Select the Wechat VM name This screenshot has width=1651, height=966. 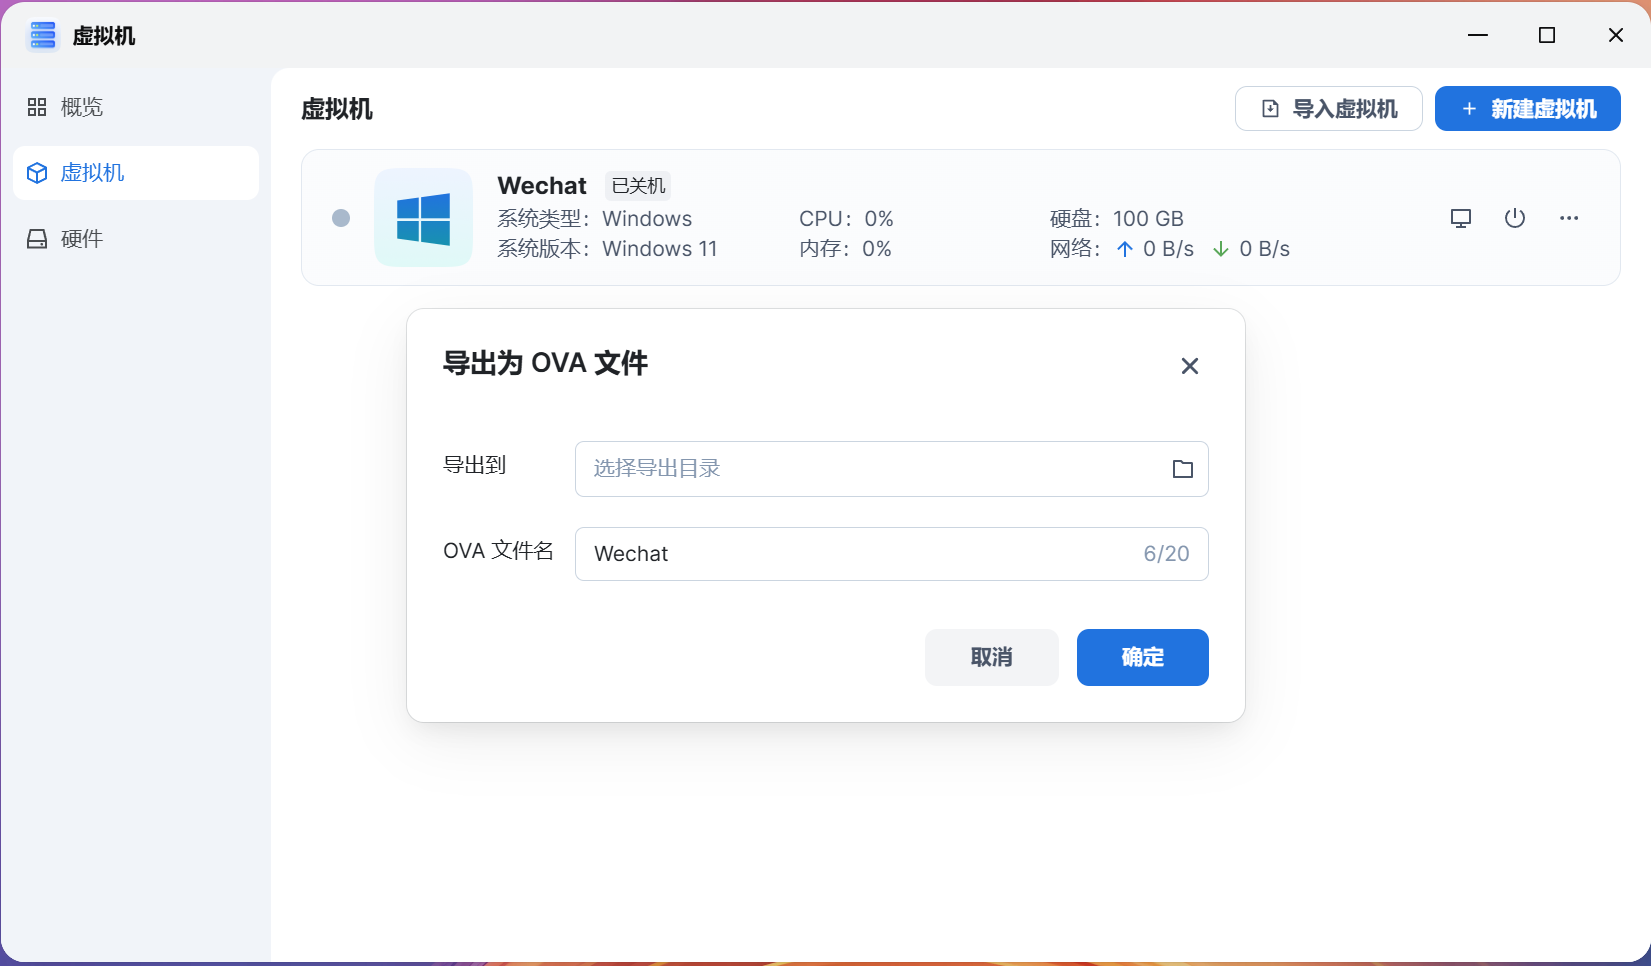tap(542, 186)
